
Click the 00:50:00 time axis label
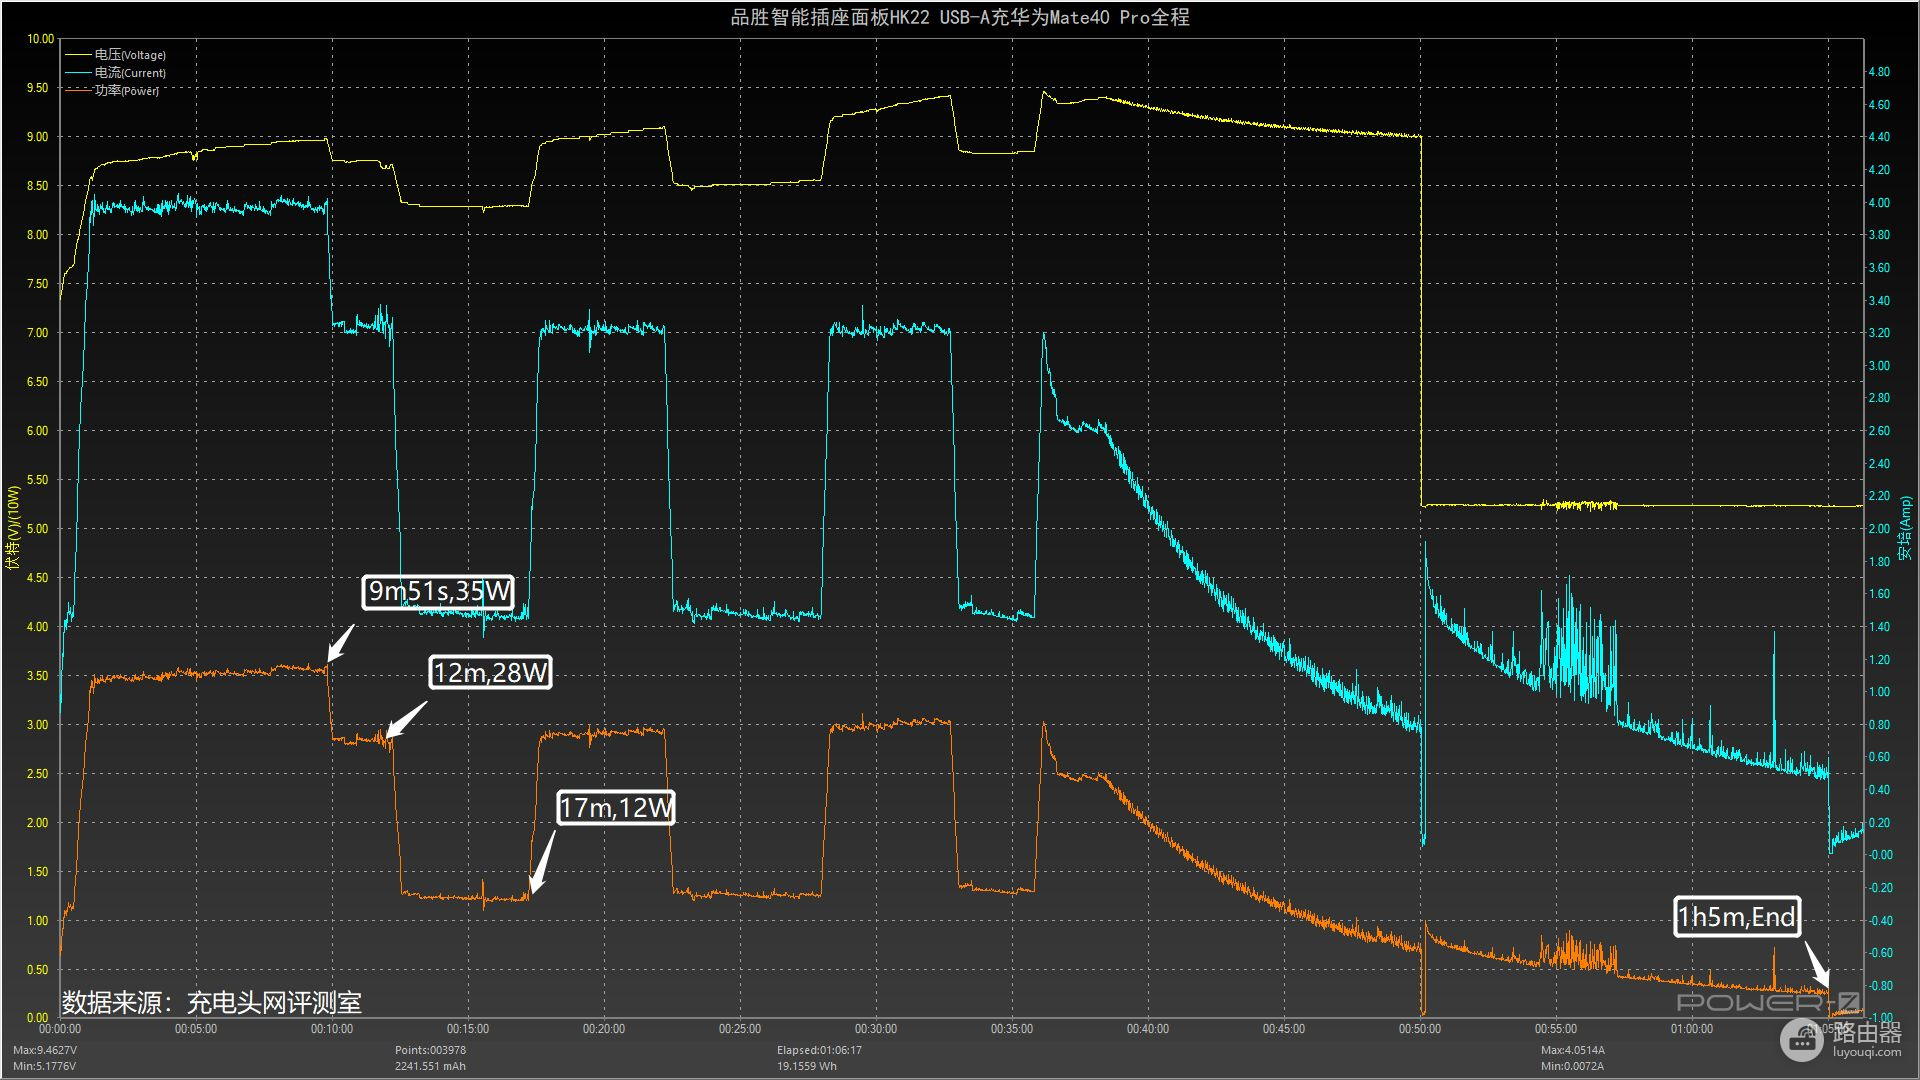pos(1420,1029)
